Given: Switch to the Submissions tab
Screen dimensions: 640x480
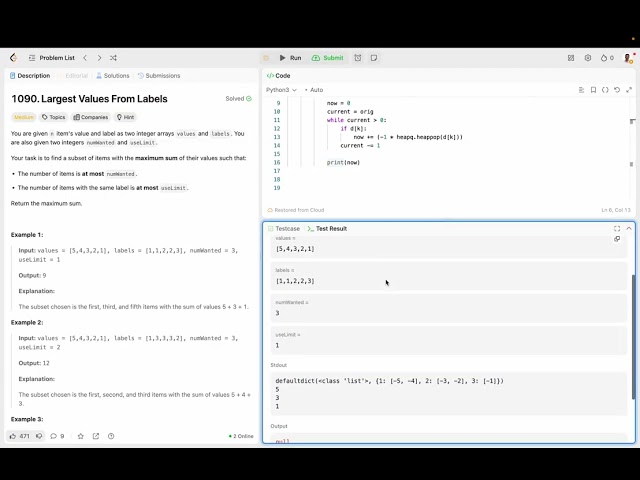Looking at the screenshot, I should [159, 76].
